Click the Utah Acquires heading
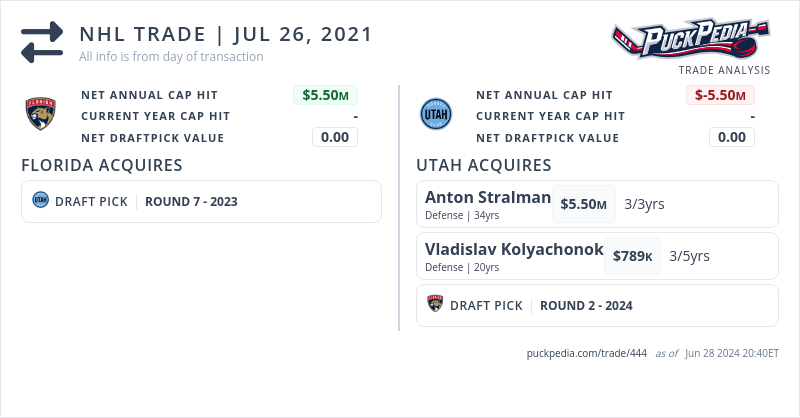Viewport: 800px width, 418px height. click(484, 165)
